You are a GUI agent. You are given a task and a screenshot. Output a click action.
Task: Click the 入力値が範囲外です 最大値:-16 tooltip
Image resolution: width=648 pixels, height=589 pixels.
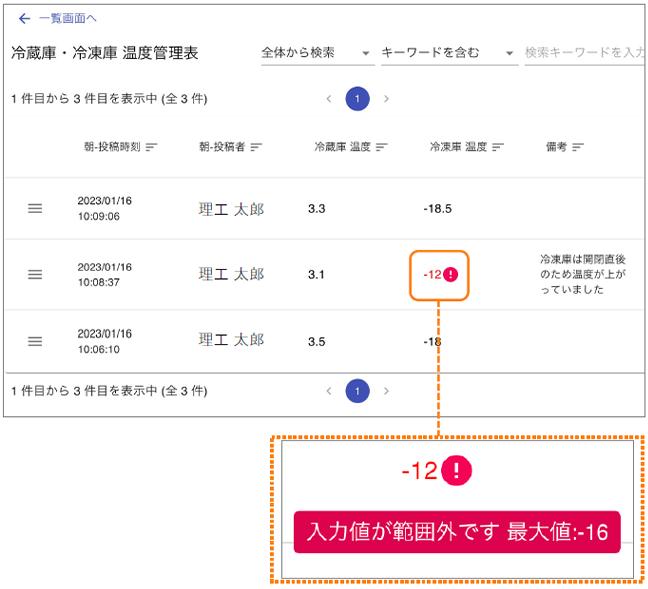pos(457,532)
